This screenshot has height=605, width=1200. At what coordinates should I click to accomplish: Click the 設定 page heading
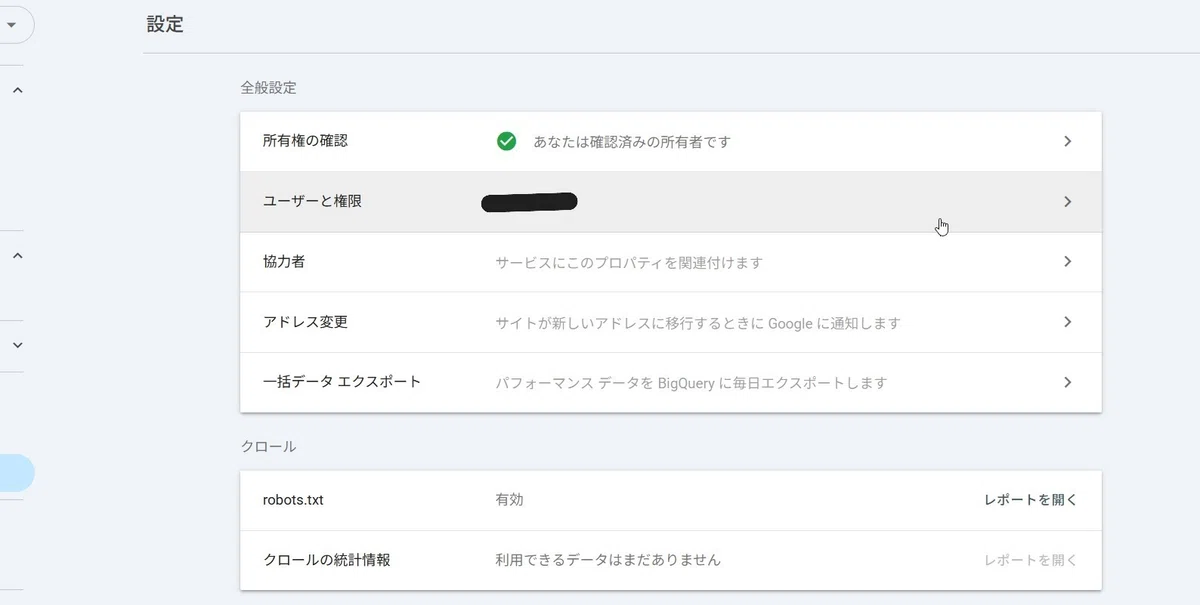(x=165, y=25)
